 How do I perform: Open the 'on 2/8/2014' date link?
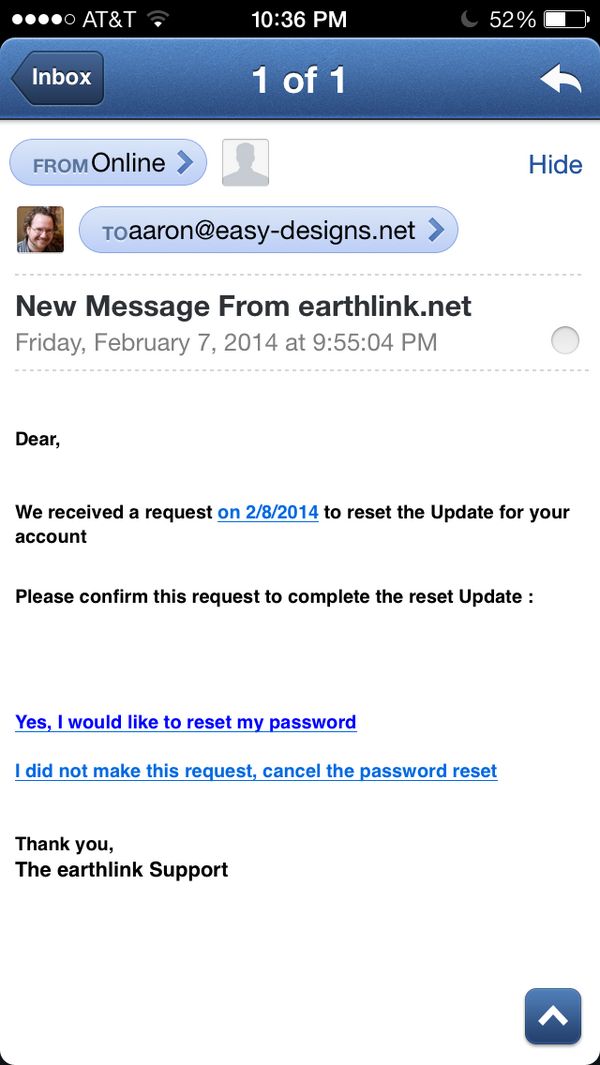(x=268, y=512)
